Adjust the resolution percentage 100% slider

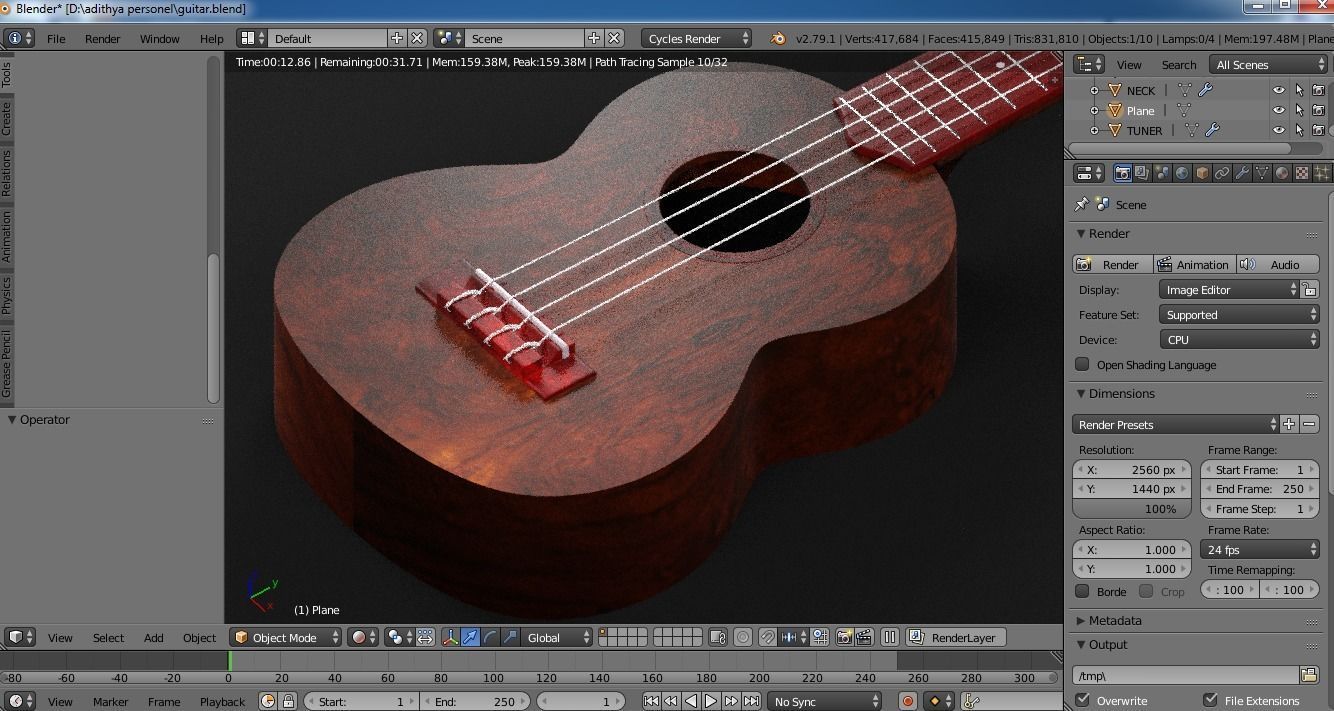pyautogui.click(x=1132, y=508)
